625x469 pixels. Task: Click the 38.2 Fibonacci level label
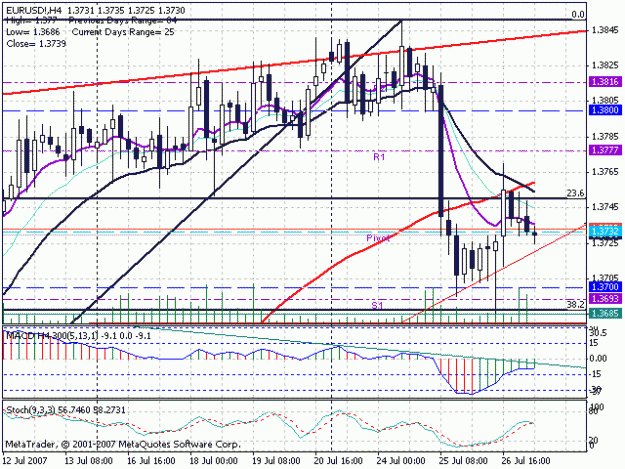(x=576, y=305)
